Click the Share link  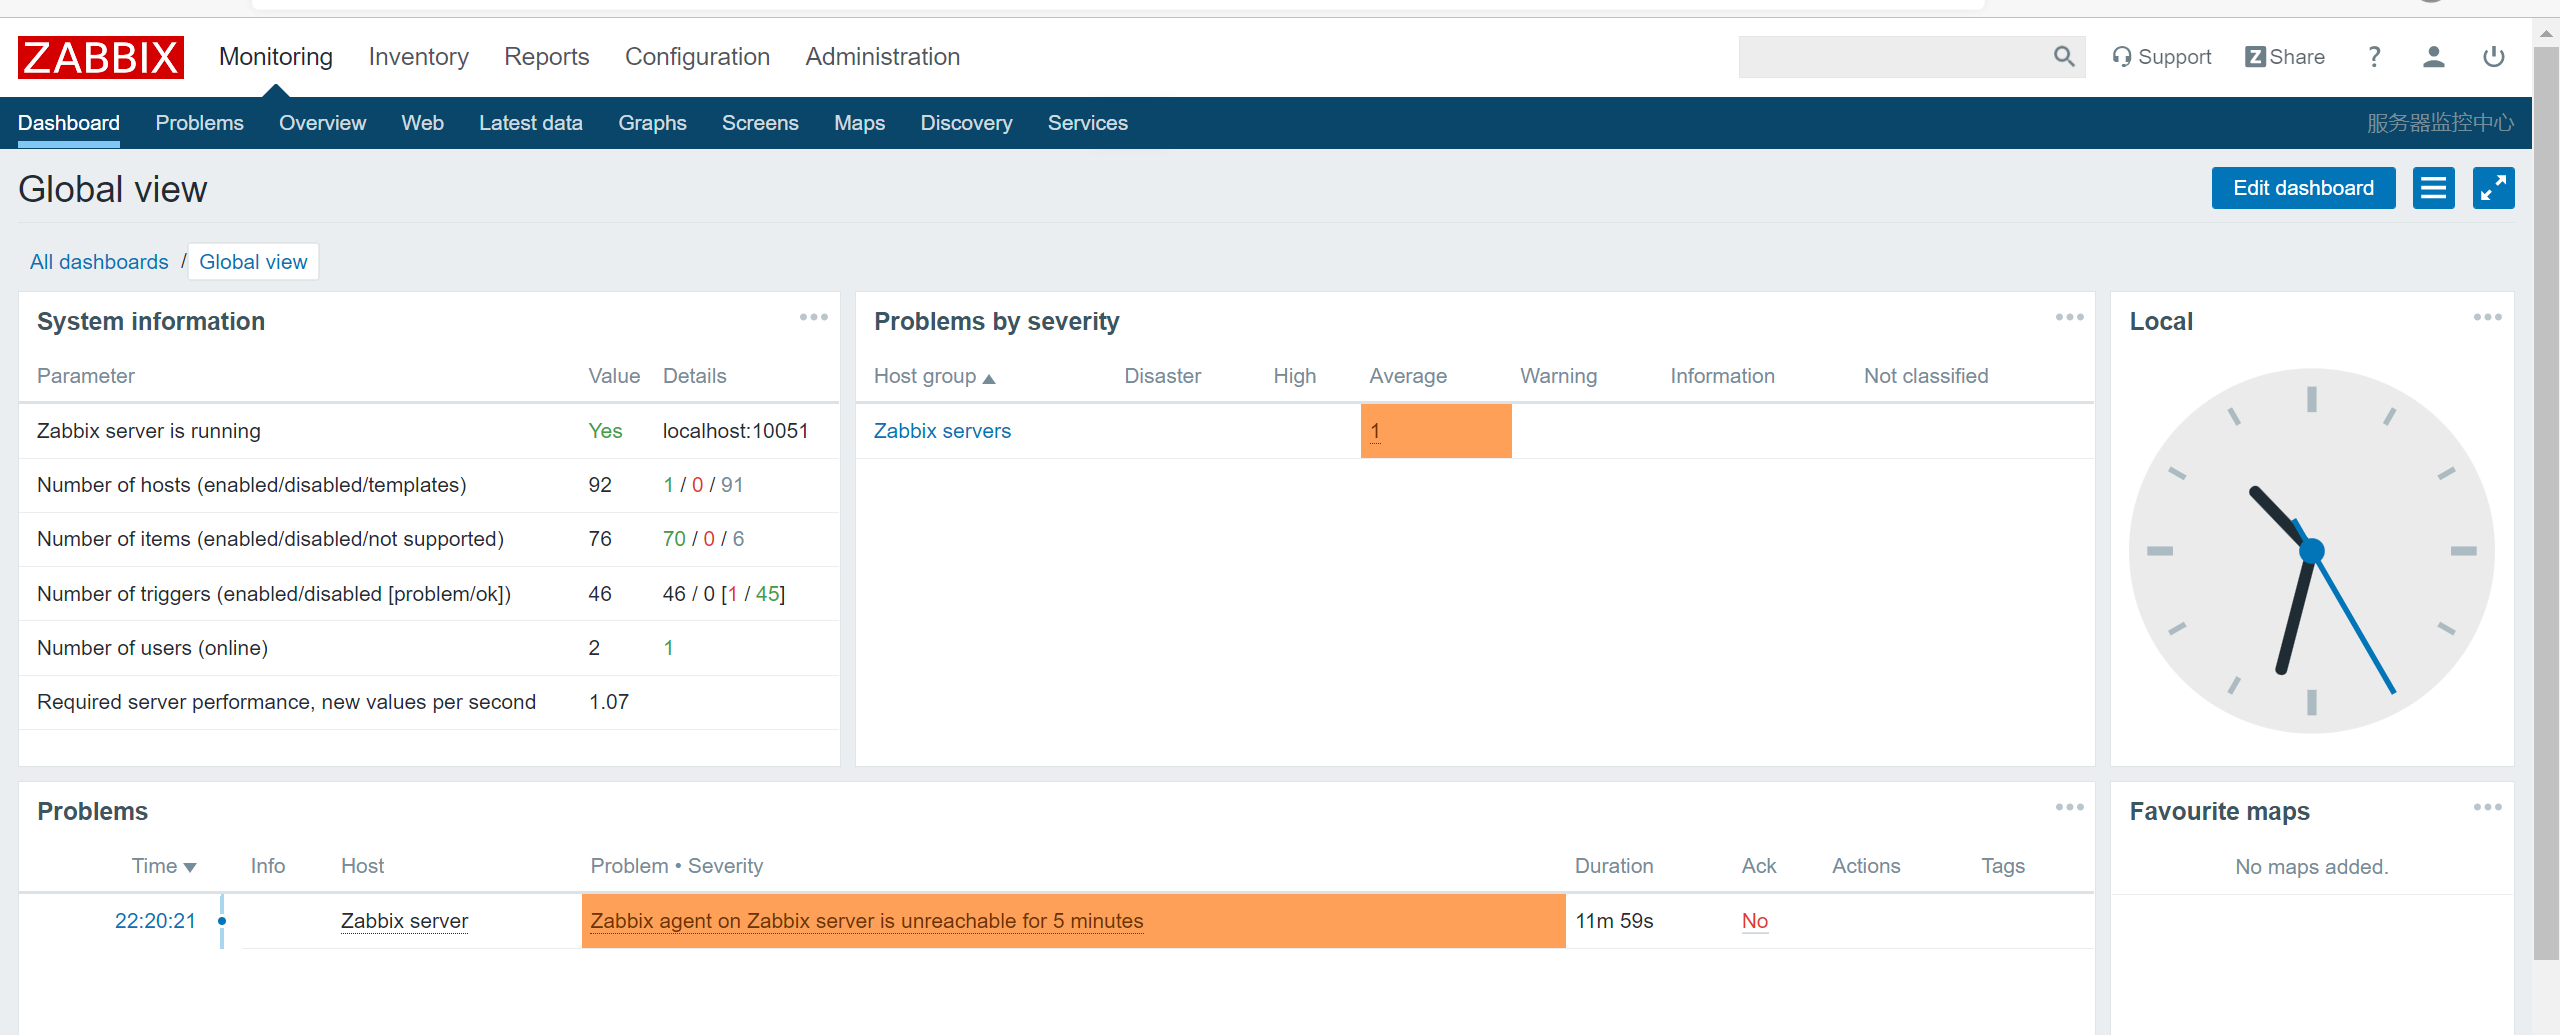click(x=2285, y=57)
